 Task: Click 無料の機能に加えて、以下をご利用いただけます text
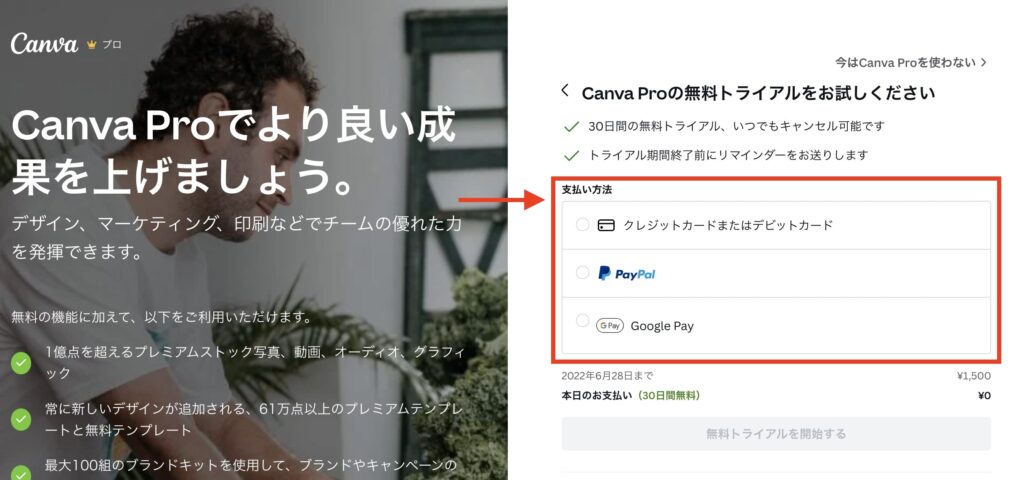(x=161, y=319)
